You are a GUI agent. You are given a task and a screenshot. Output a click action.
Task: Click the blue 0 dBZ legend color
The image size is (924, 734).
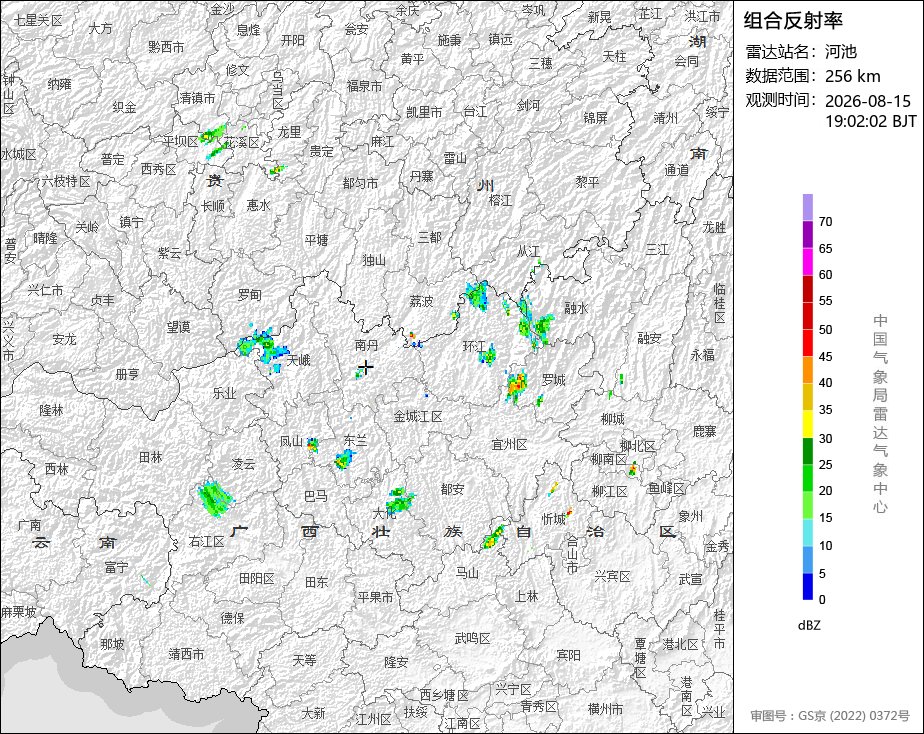point(807,586)
